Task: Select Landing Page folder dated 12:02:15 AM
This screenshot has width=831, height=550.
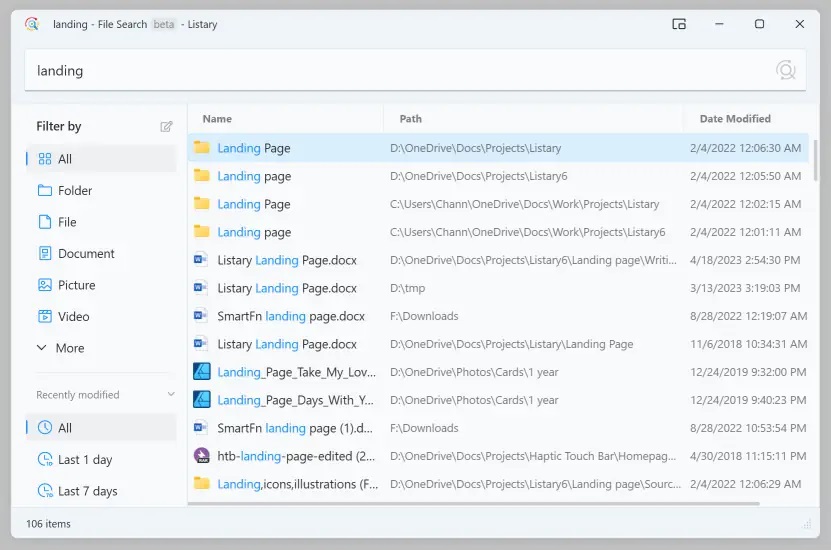Action: pyautogui.click(x=498, y=204)
